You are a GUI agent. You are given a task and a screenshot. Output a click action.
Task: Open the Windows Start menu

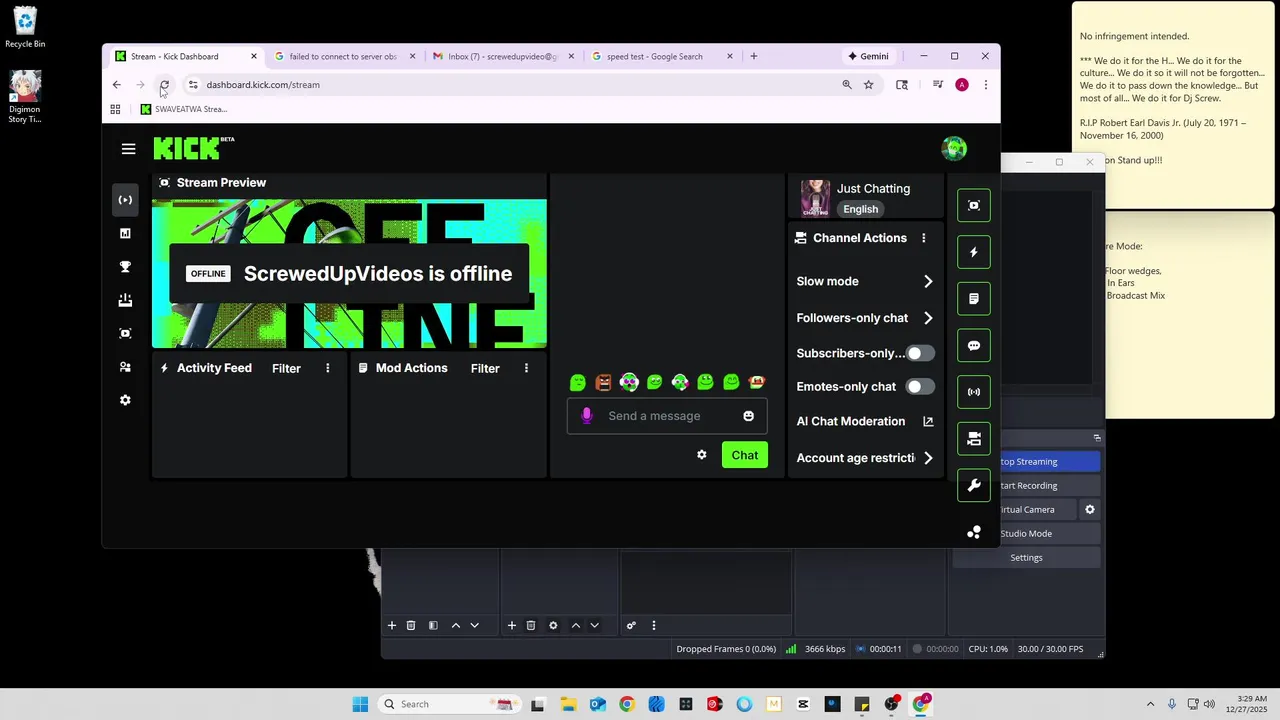360,704
